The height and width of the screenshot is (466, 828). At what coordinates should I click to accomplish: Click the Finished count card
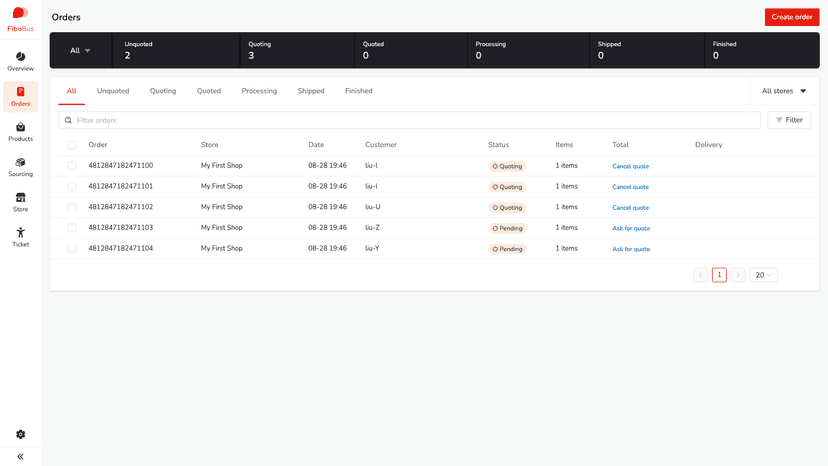coord(761,51)
